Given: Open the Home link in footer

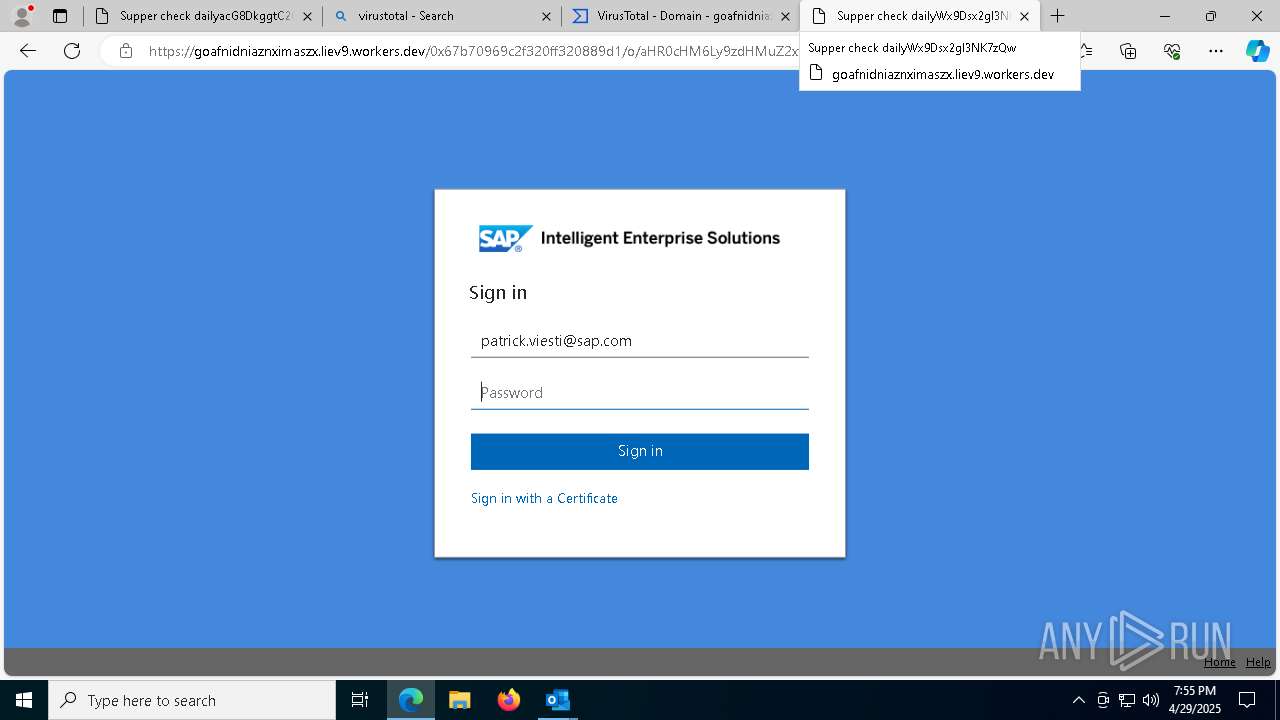Looking at the screenshot, I should [1219, 662].
